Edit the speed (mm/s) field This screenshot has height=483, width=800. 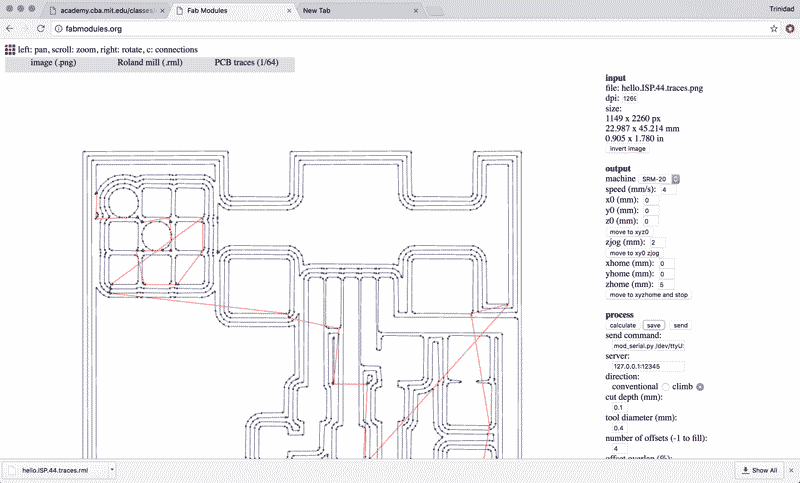pos(669,190)
